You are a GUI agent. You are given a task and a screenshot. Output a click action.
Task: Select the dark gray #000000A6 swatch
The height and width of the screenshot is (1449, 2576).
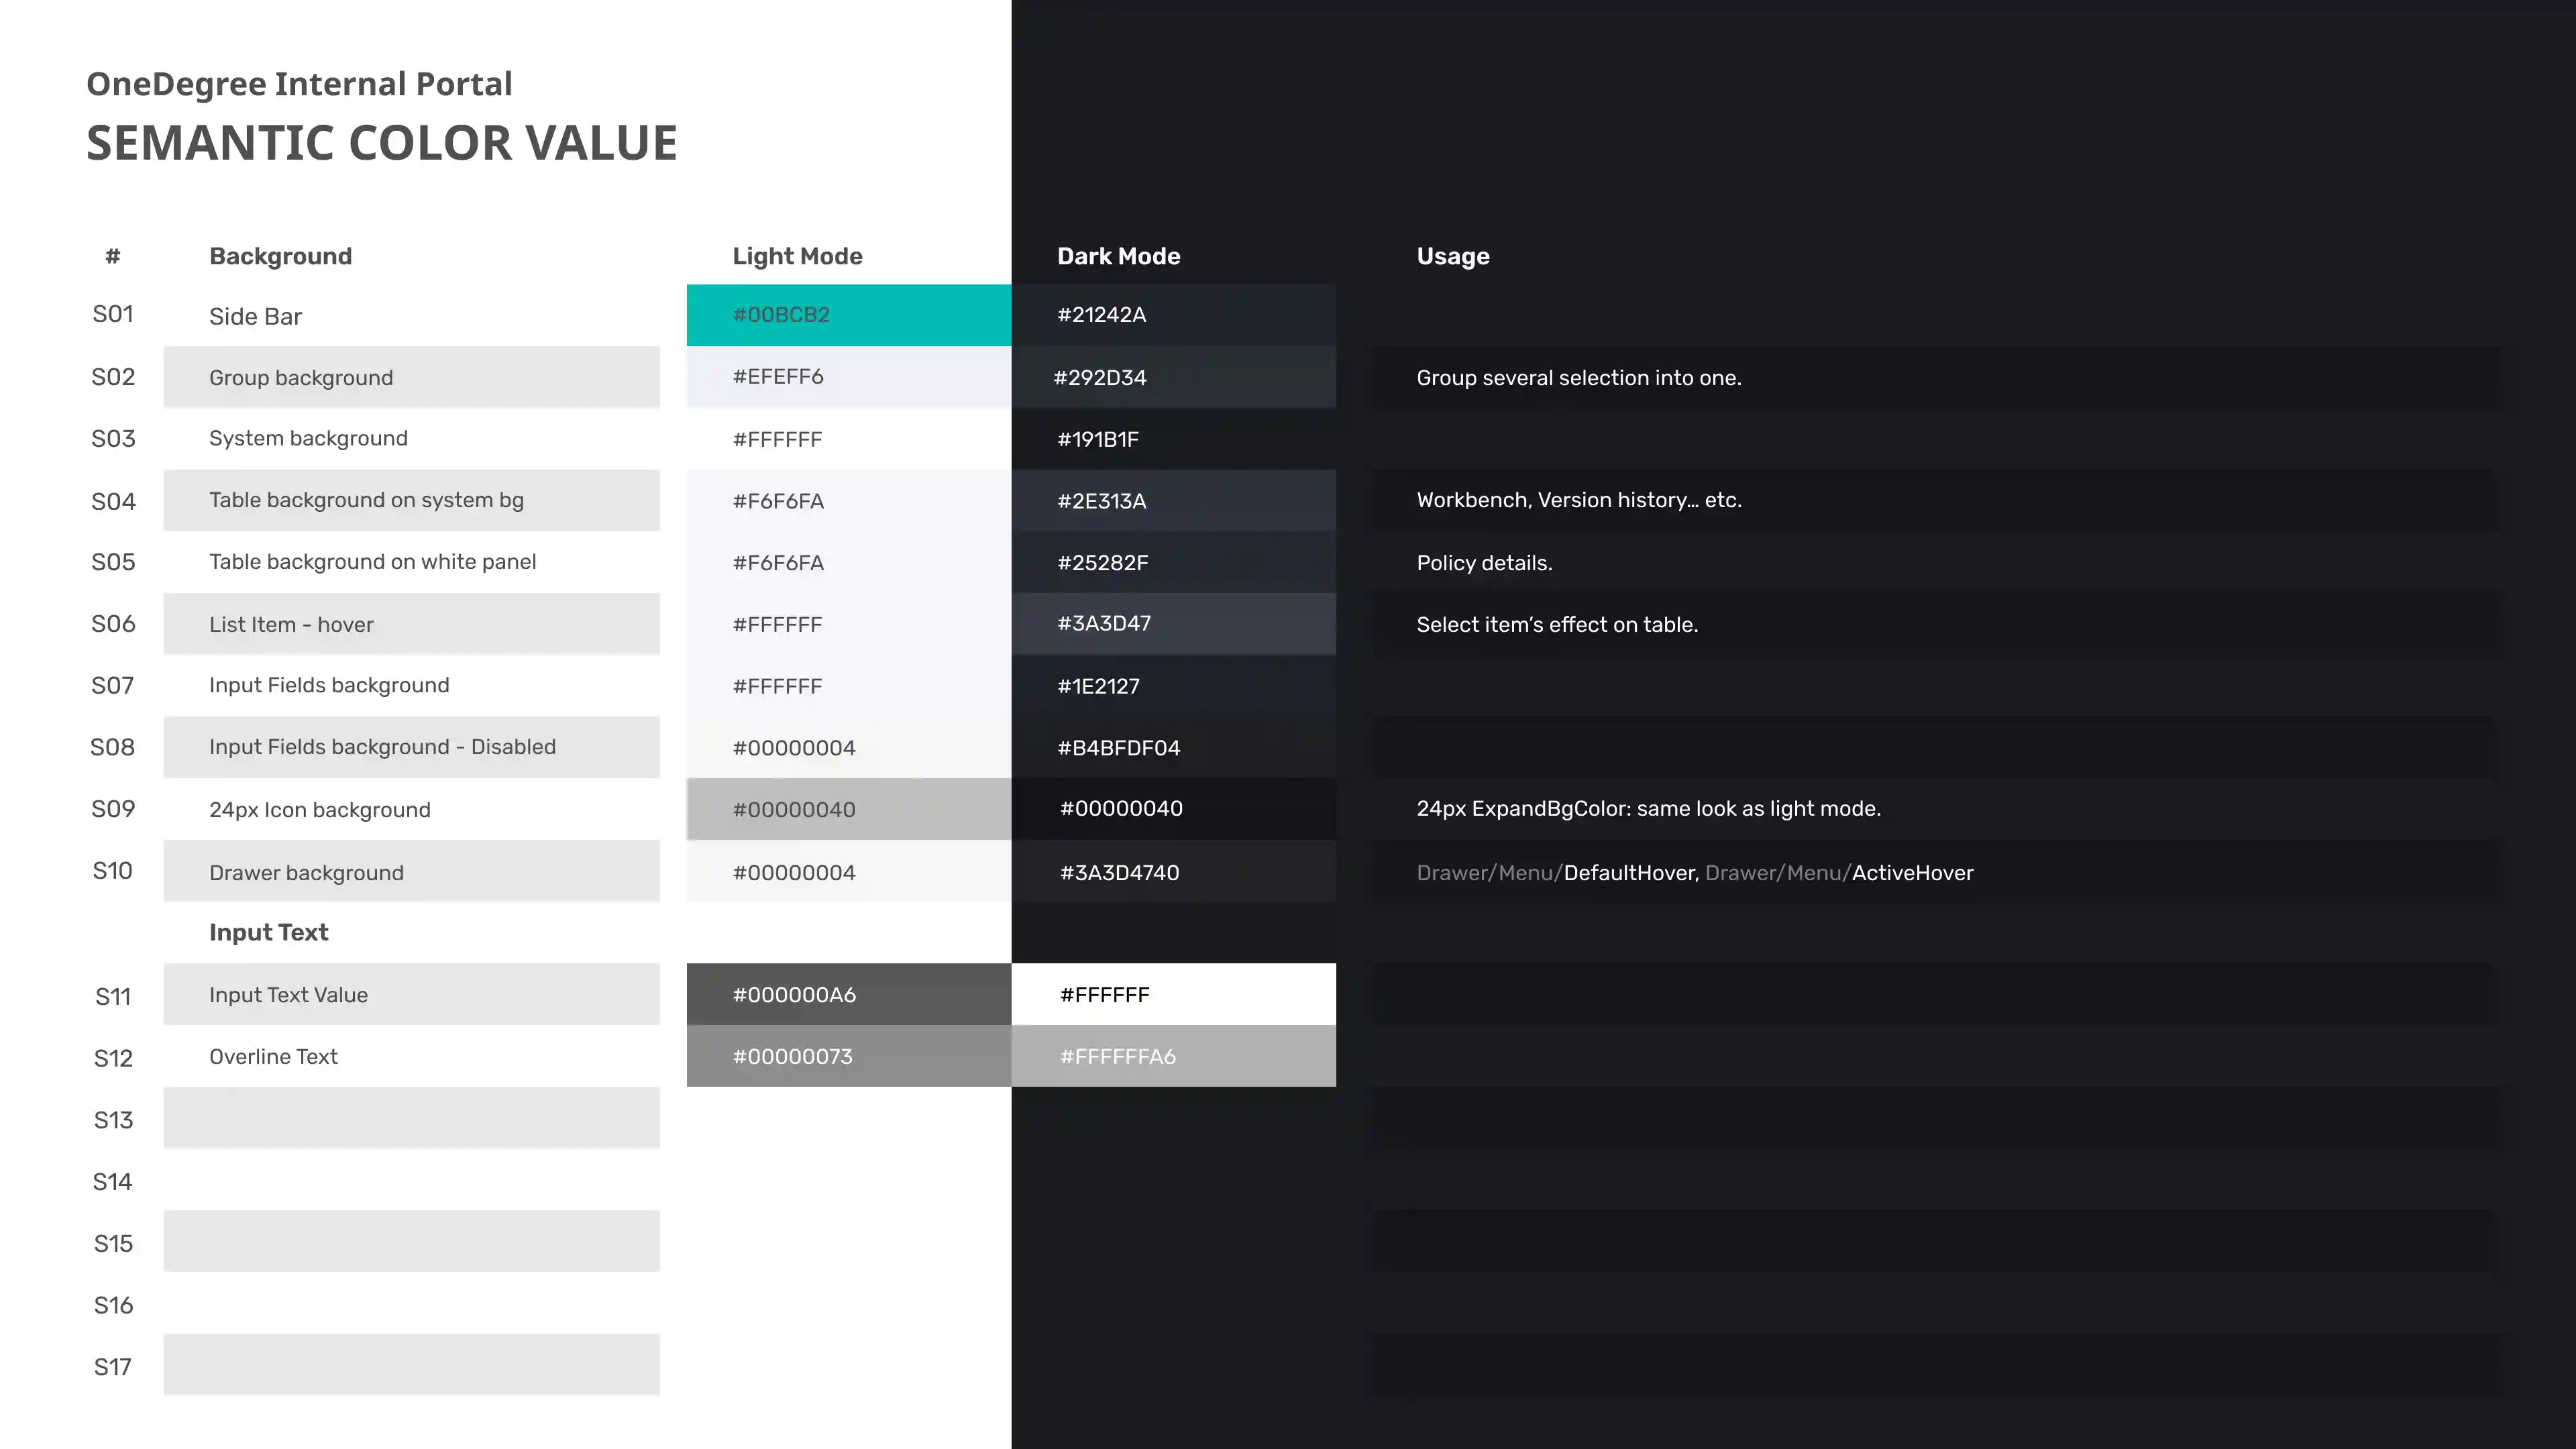[848, 994]
